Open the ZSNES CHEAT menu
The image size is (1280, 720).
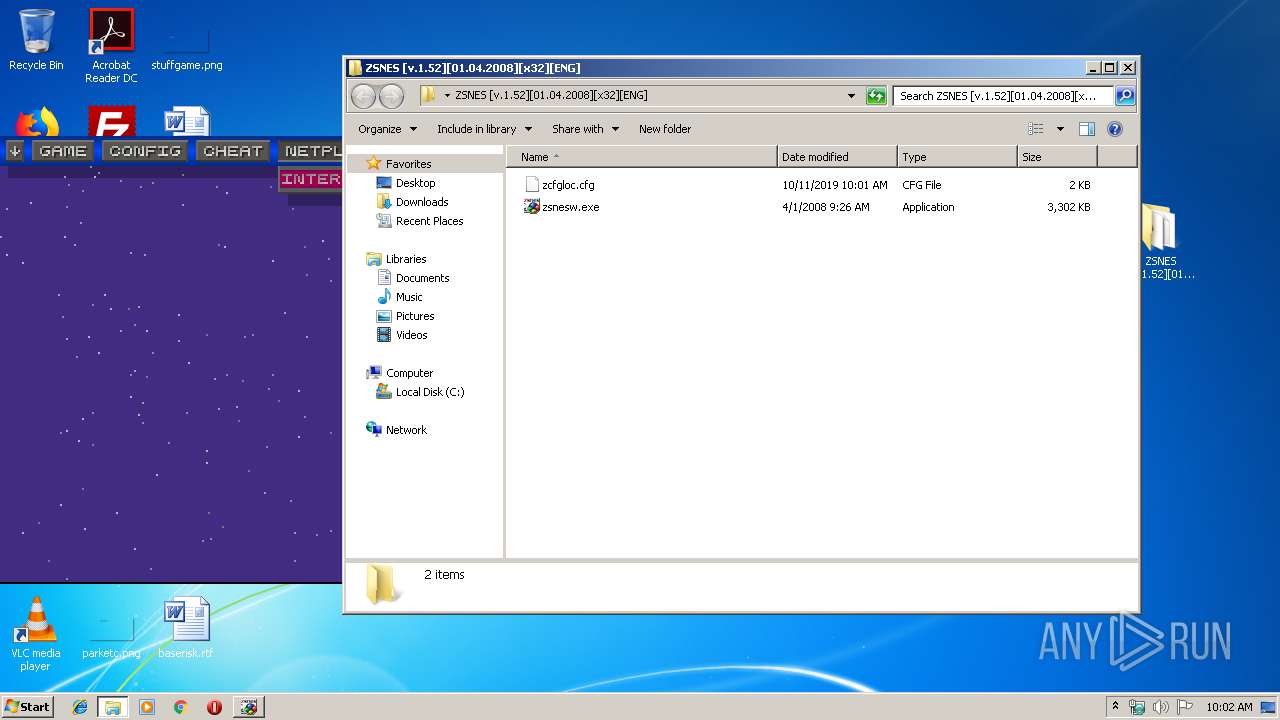pos(232,151)
